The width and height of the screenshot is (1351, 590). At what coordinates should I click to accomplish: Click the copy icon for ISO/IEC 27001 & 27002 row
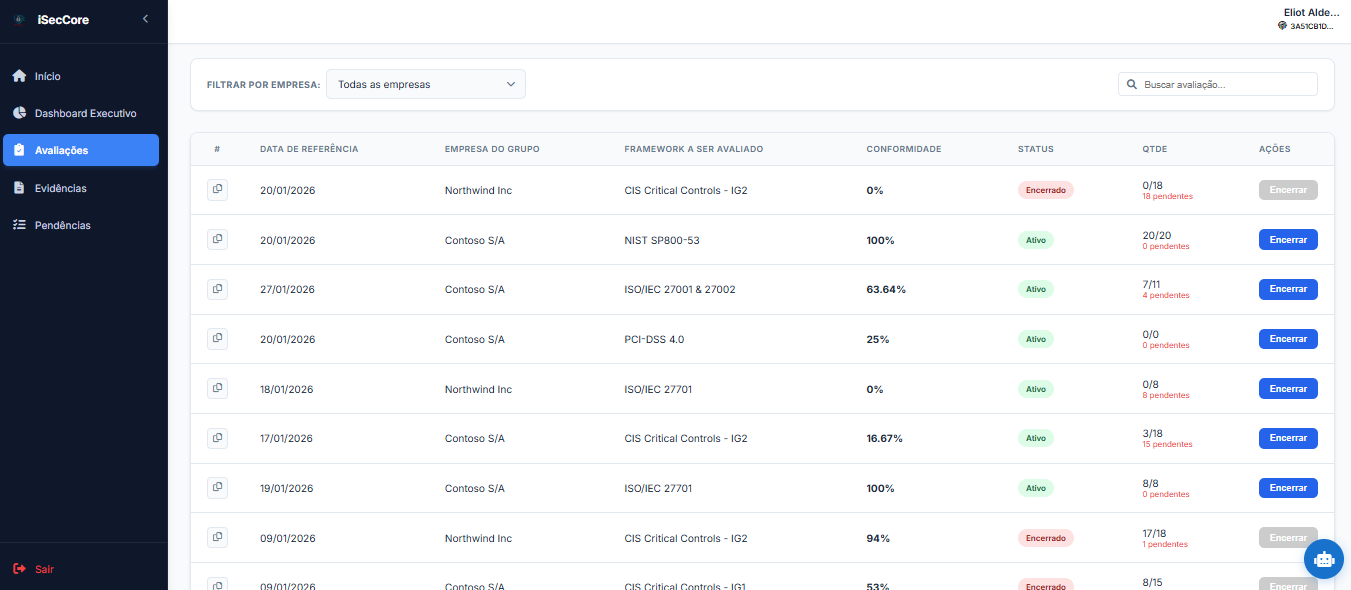click(217, 289)
